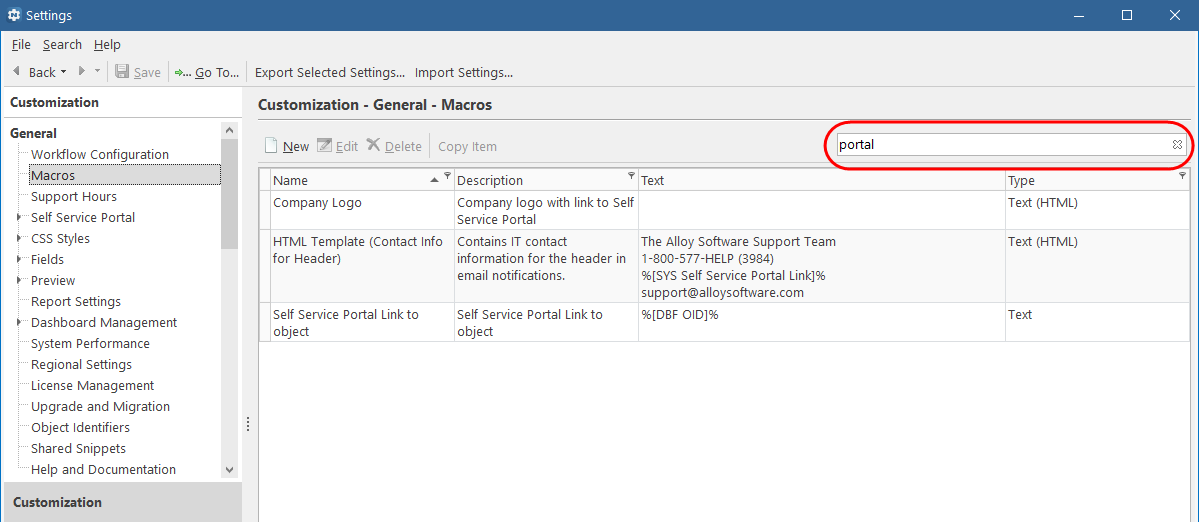The width and height of the screenshot is (1199, 522).
Task: Open the File menu
Action: (x=21, y=44)
